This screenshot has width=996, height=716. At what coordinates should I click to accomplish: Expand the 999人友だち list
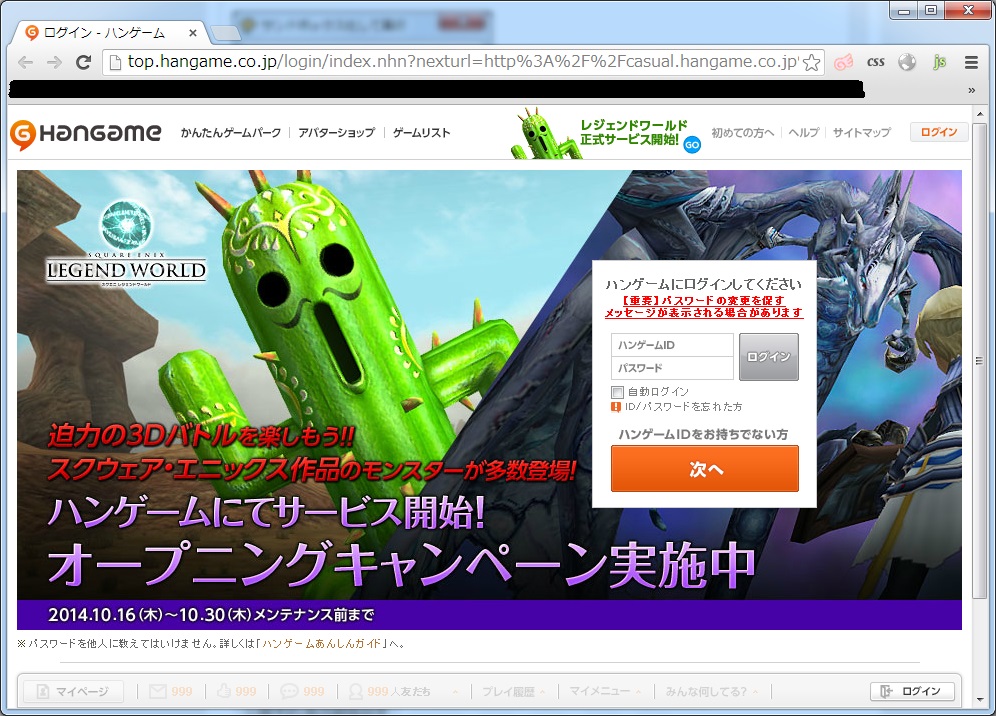point(455,692)
